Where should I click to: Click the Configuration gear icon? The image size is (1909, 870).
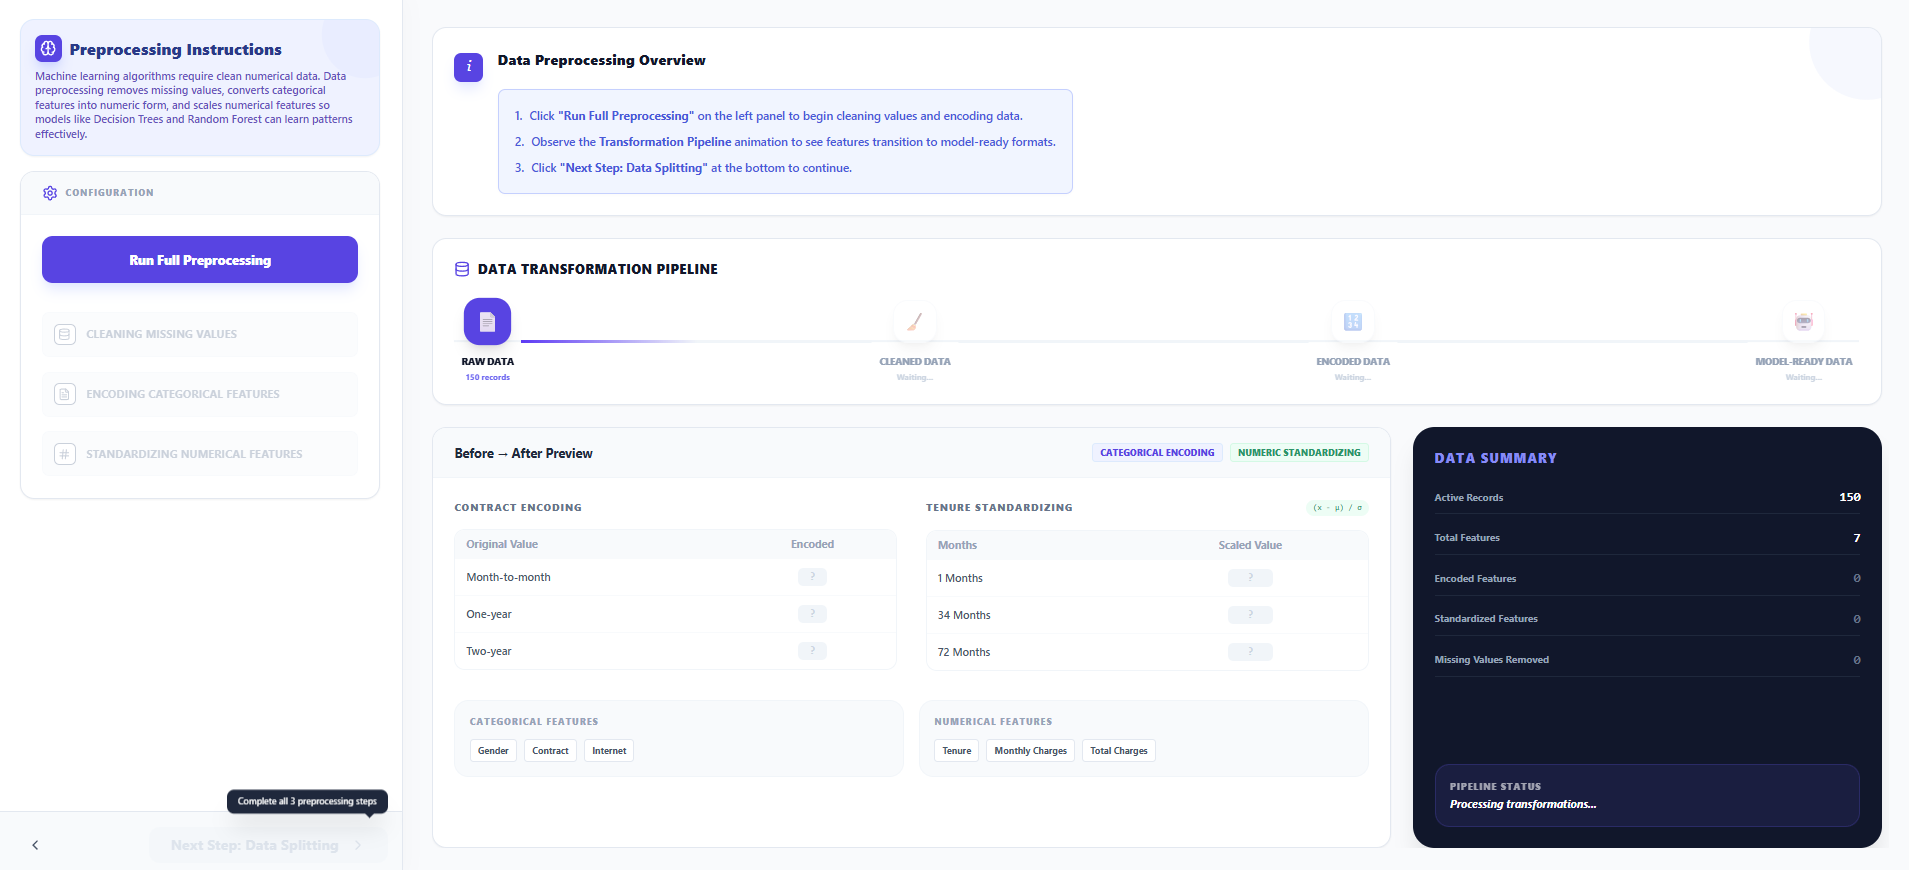[x=50, y=193]
